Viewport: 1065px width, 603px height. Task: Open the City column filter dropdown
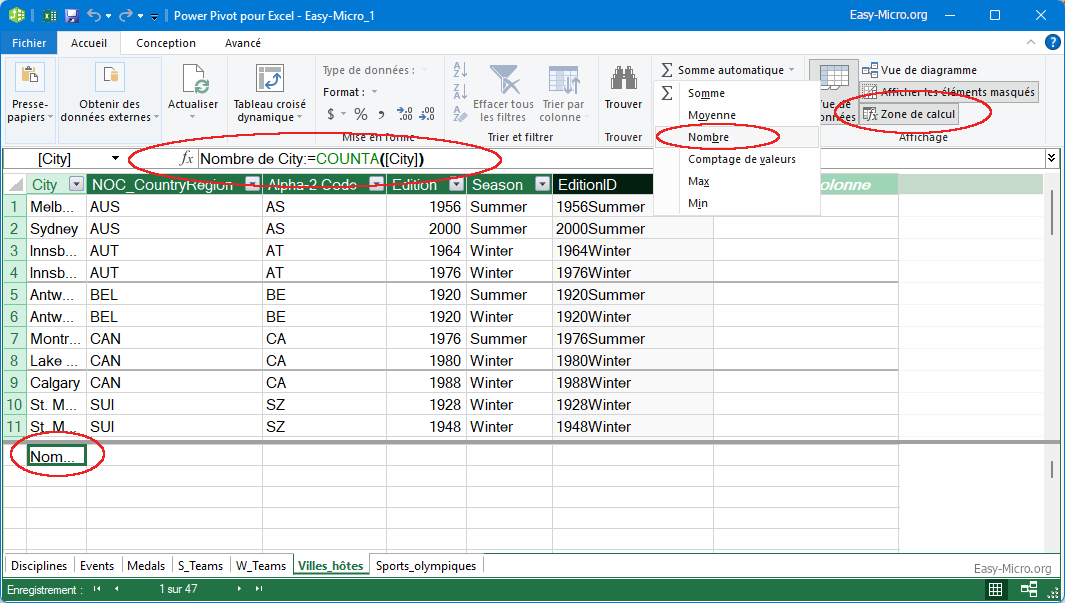coord(76,185)
